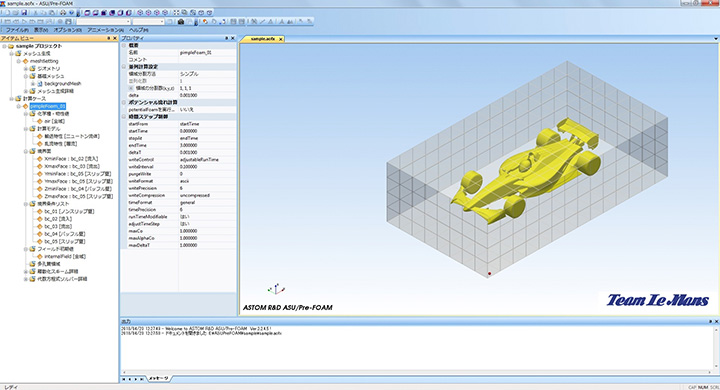Click the line measure tool icon
This screenshot has width=720, height=390.
[263, 22]
